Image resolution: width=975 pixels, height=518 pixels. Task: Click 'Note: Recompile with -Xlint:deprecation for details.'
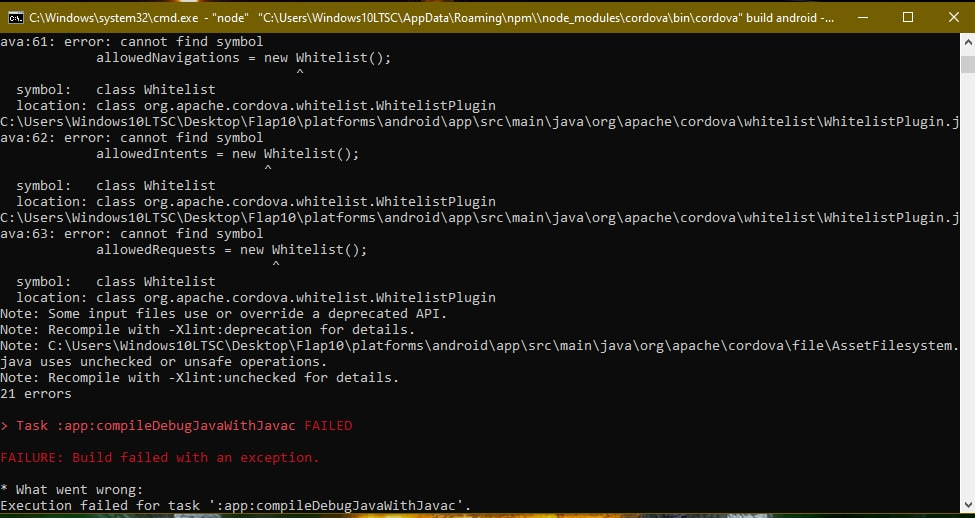pyautogui.click(x=208, y=330)
